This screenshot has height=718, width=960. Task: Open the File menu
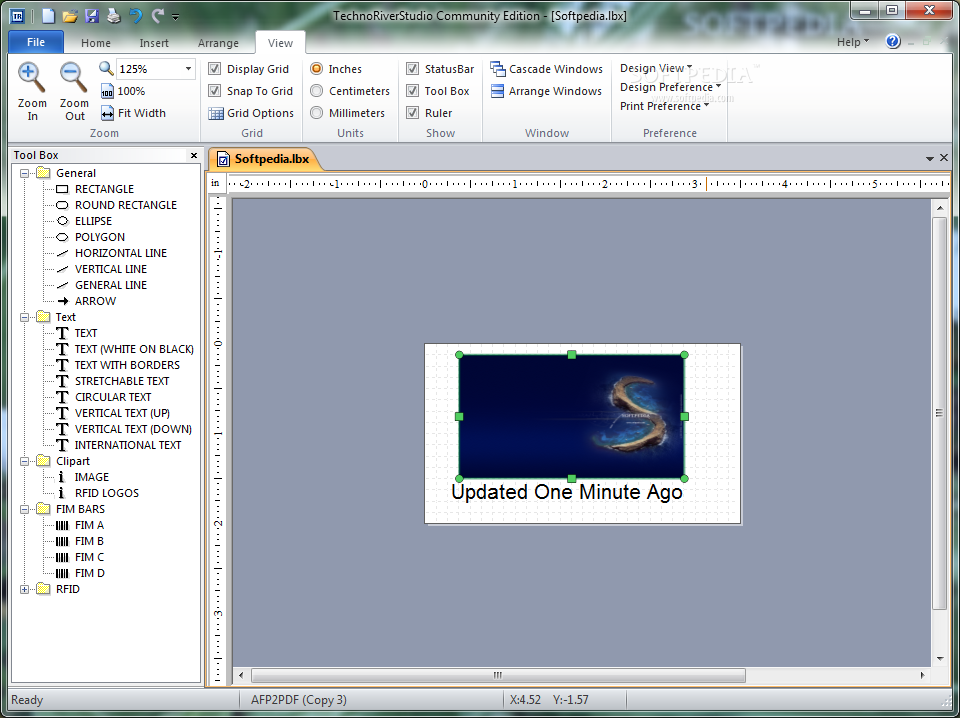point(36,42)
